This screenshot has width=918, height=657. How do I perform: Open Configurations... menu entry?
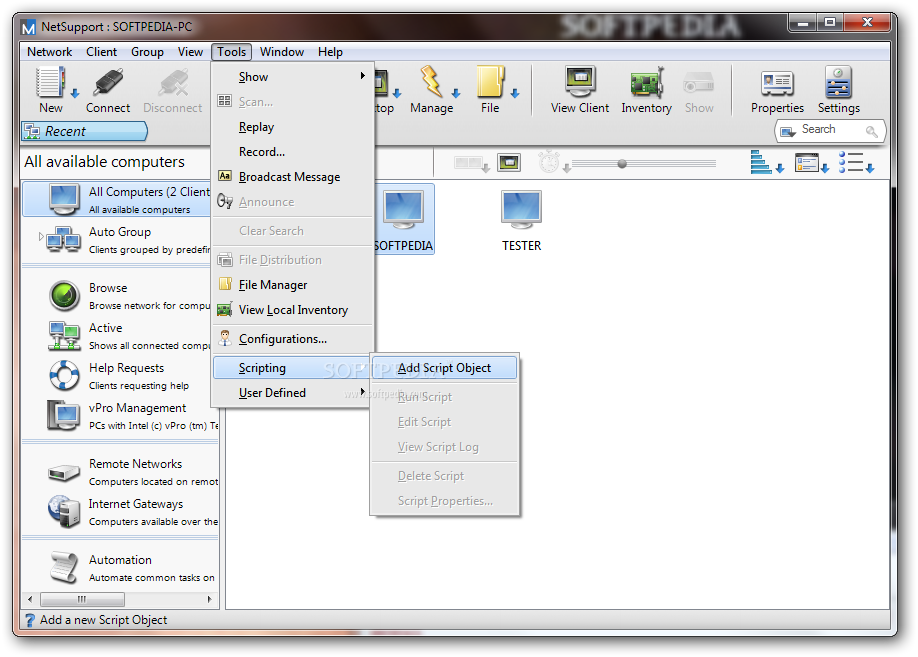[293, 339]
